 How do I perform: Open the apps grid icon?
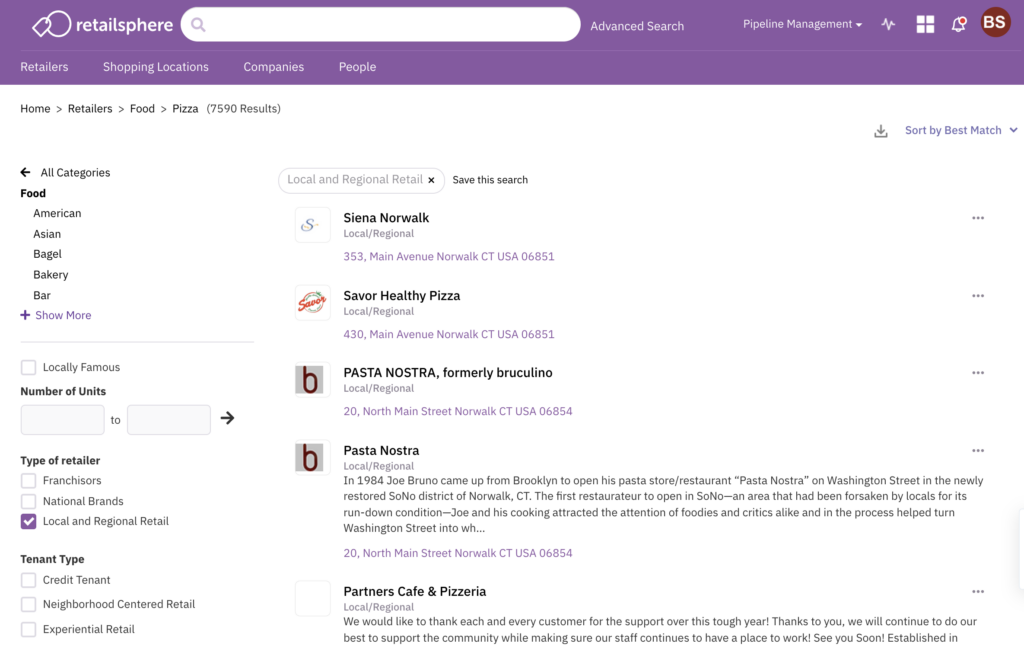pos(925,24)
